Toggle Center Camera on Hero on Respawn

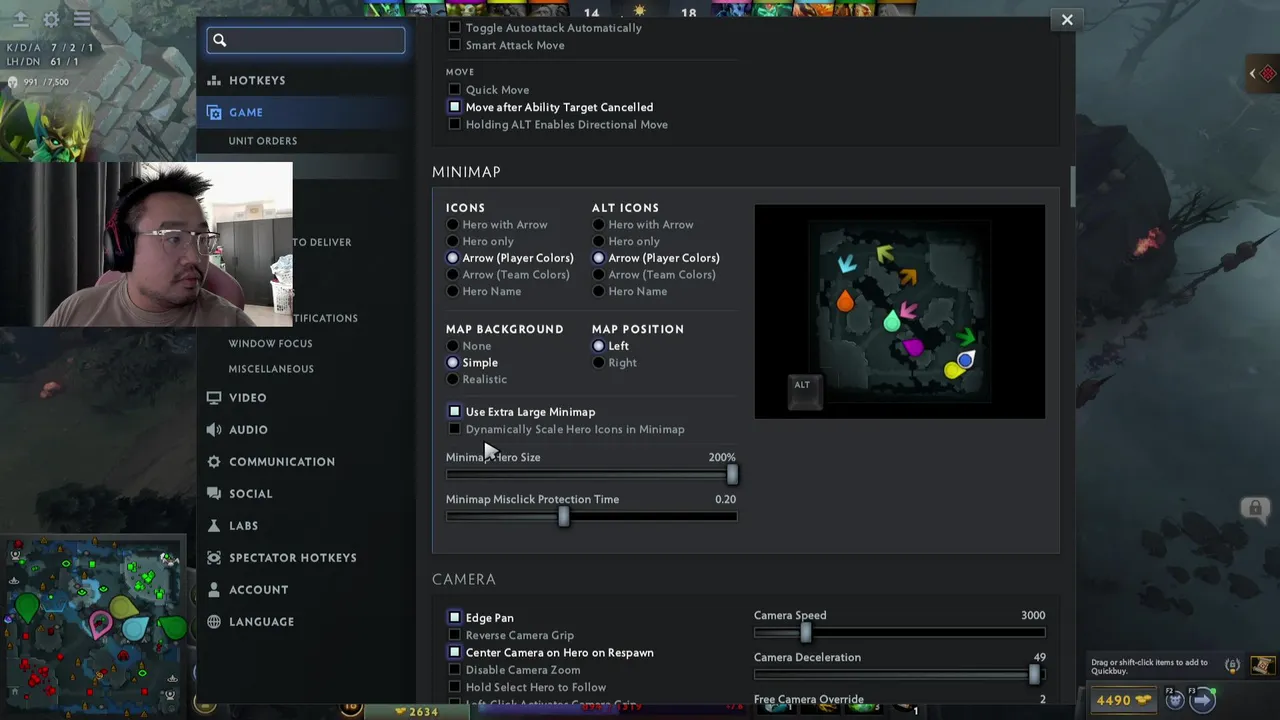(455, 652)
